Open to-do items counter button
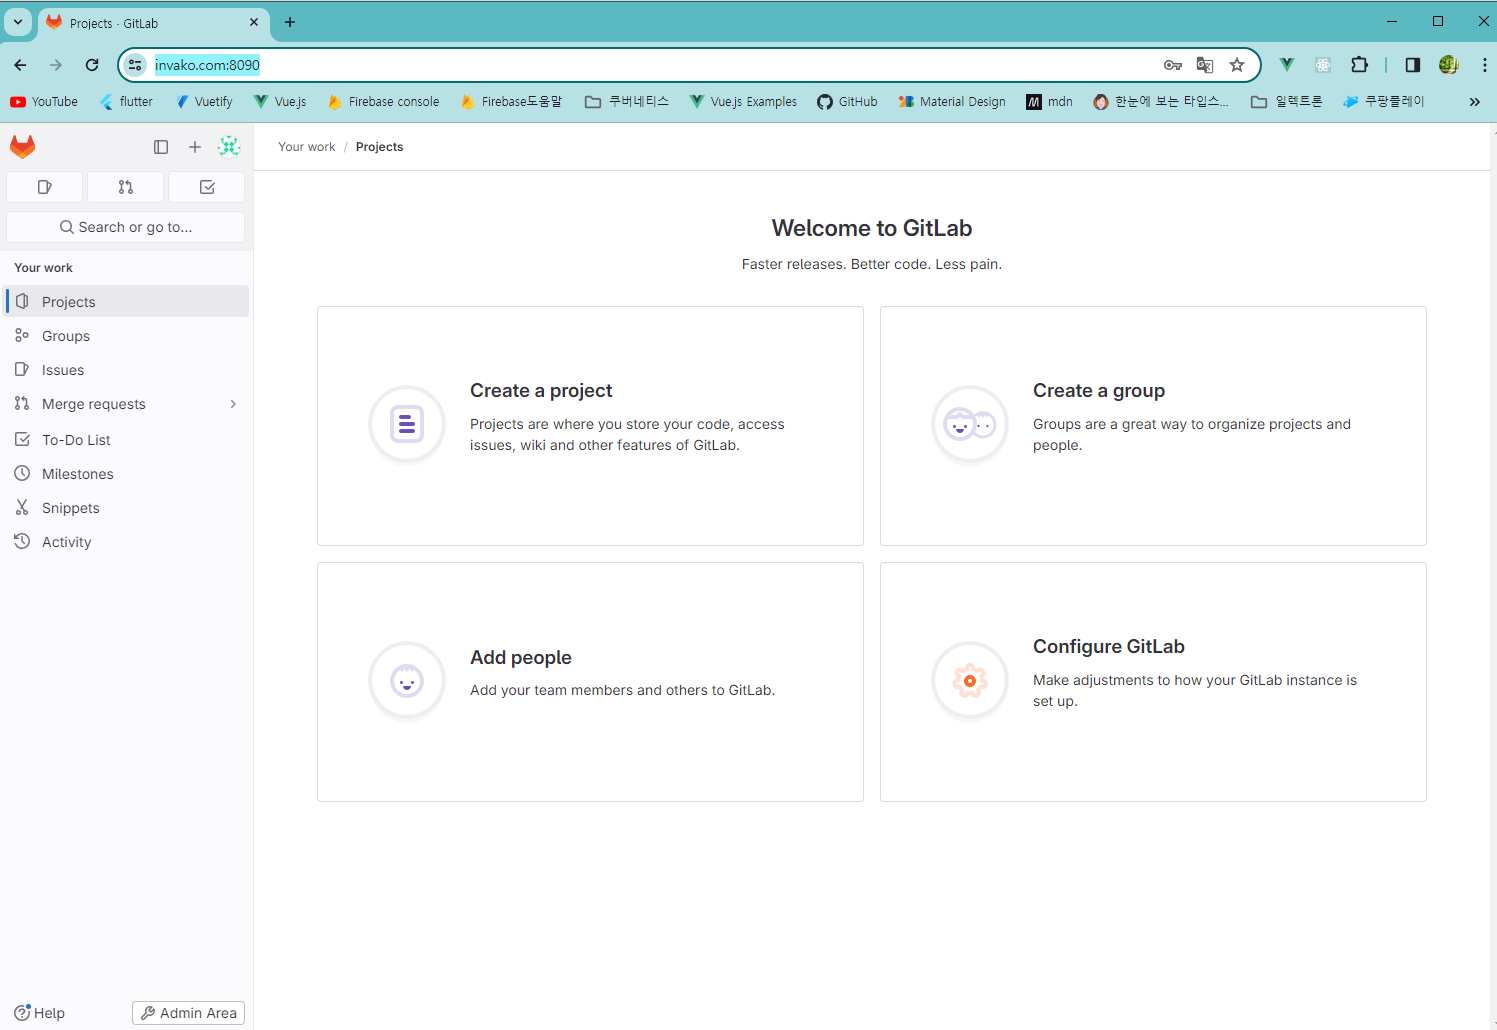The image size is (1497, 1030). coord(207,187)
